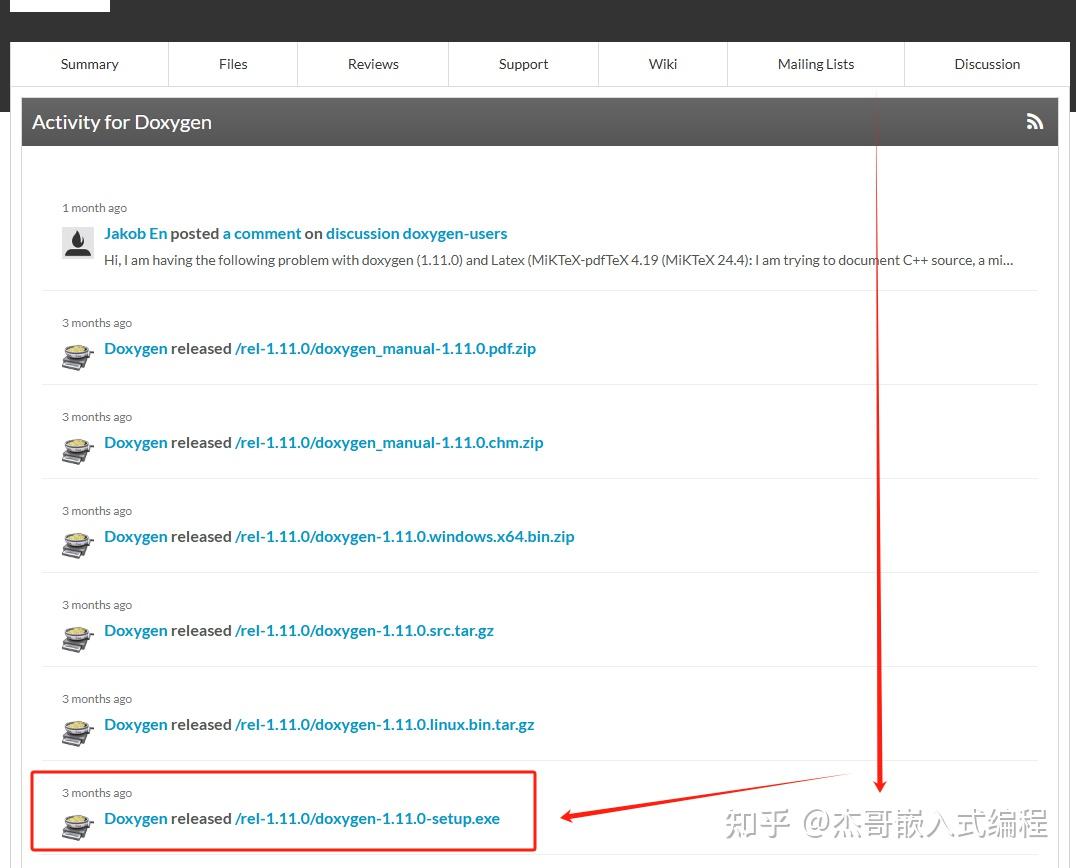Viewport: 1076px width, 868px height.
Task: Switch to the Reviews tab
Action: pyautogui.click(x=372, y=63)
